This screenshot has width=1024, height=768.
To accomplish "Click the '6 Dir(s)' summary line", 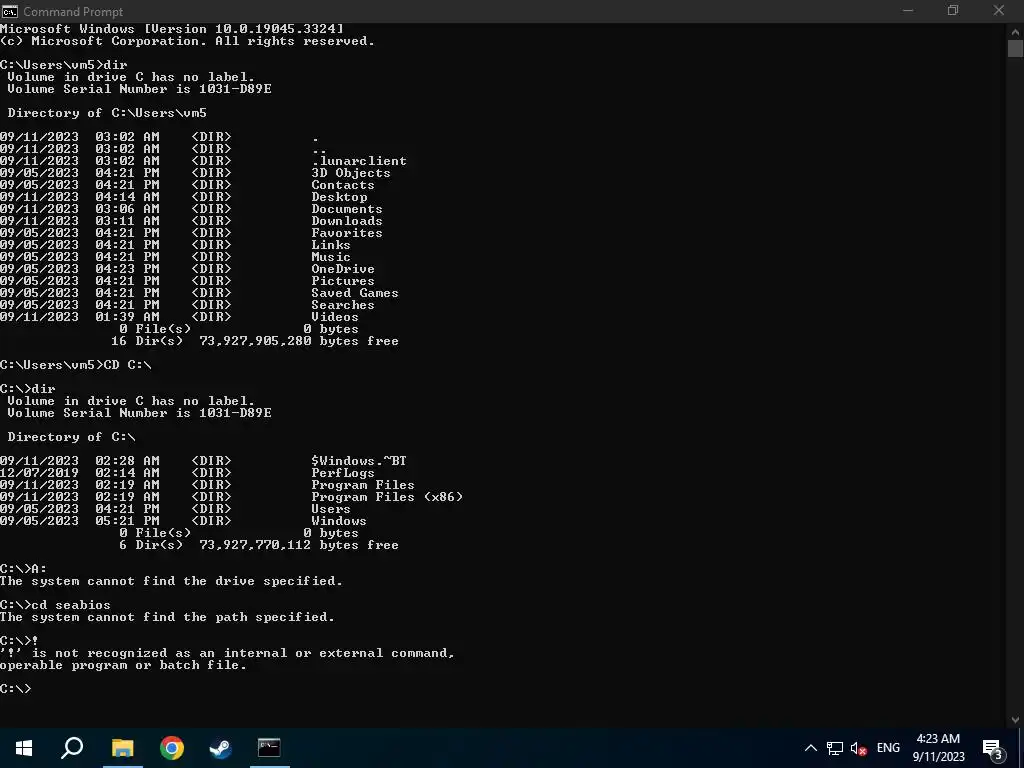I will pyautogui.click(x=259, y=545).
